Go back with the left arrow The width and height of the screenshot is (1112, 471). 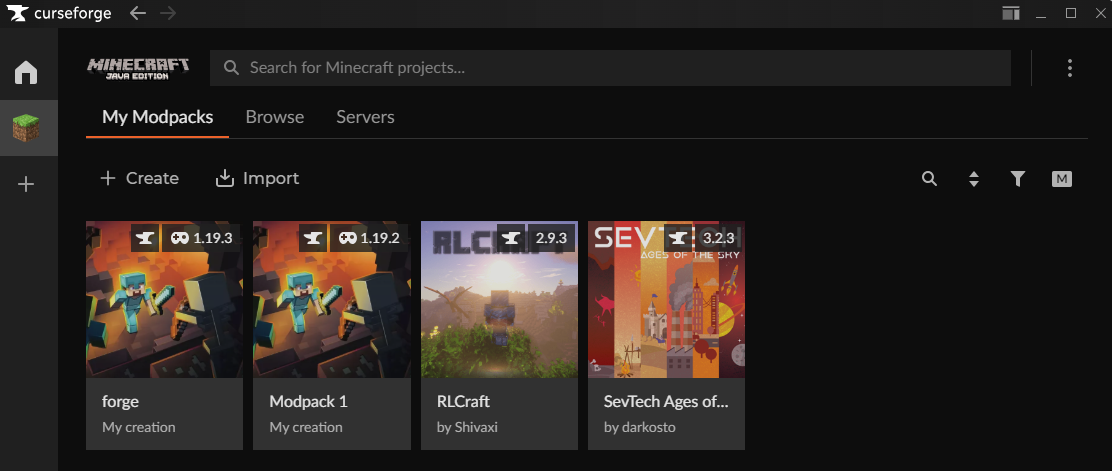tap(138, 13)
